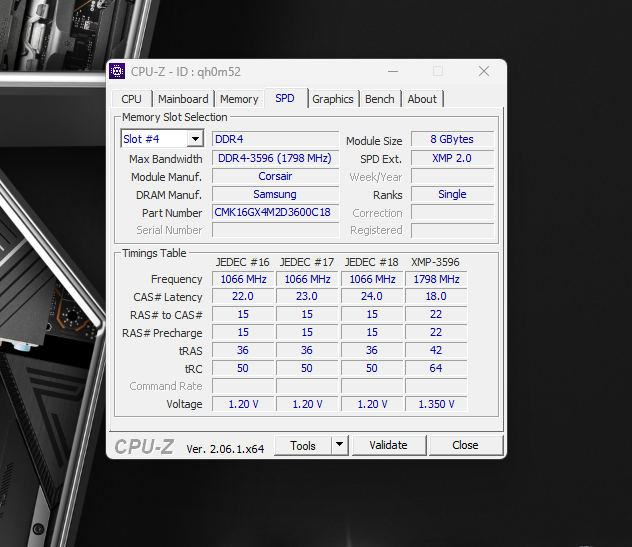Click JEDEC #16 CAS# Latency 22.0 cell
Viewport: 632px width, 547px height.
click(243, 296)
